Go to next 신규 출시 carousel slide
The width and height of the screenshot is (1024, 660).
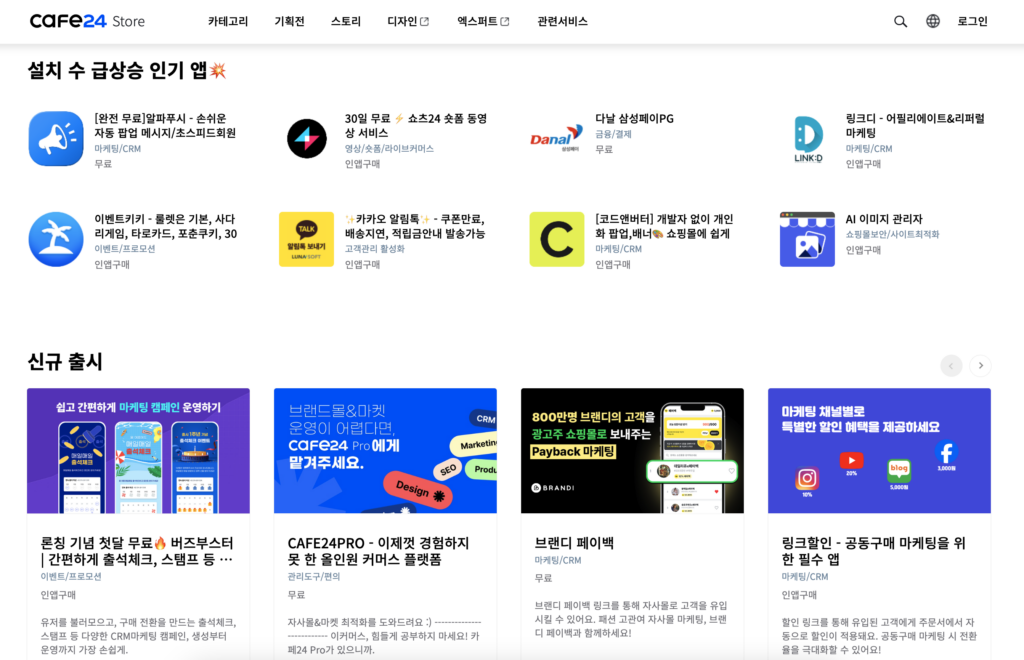tap(980, 366)
